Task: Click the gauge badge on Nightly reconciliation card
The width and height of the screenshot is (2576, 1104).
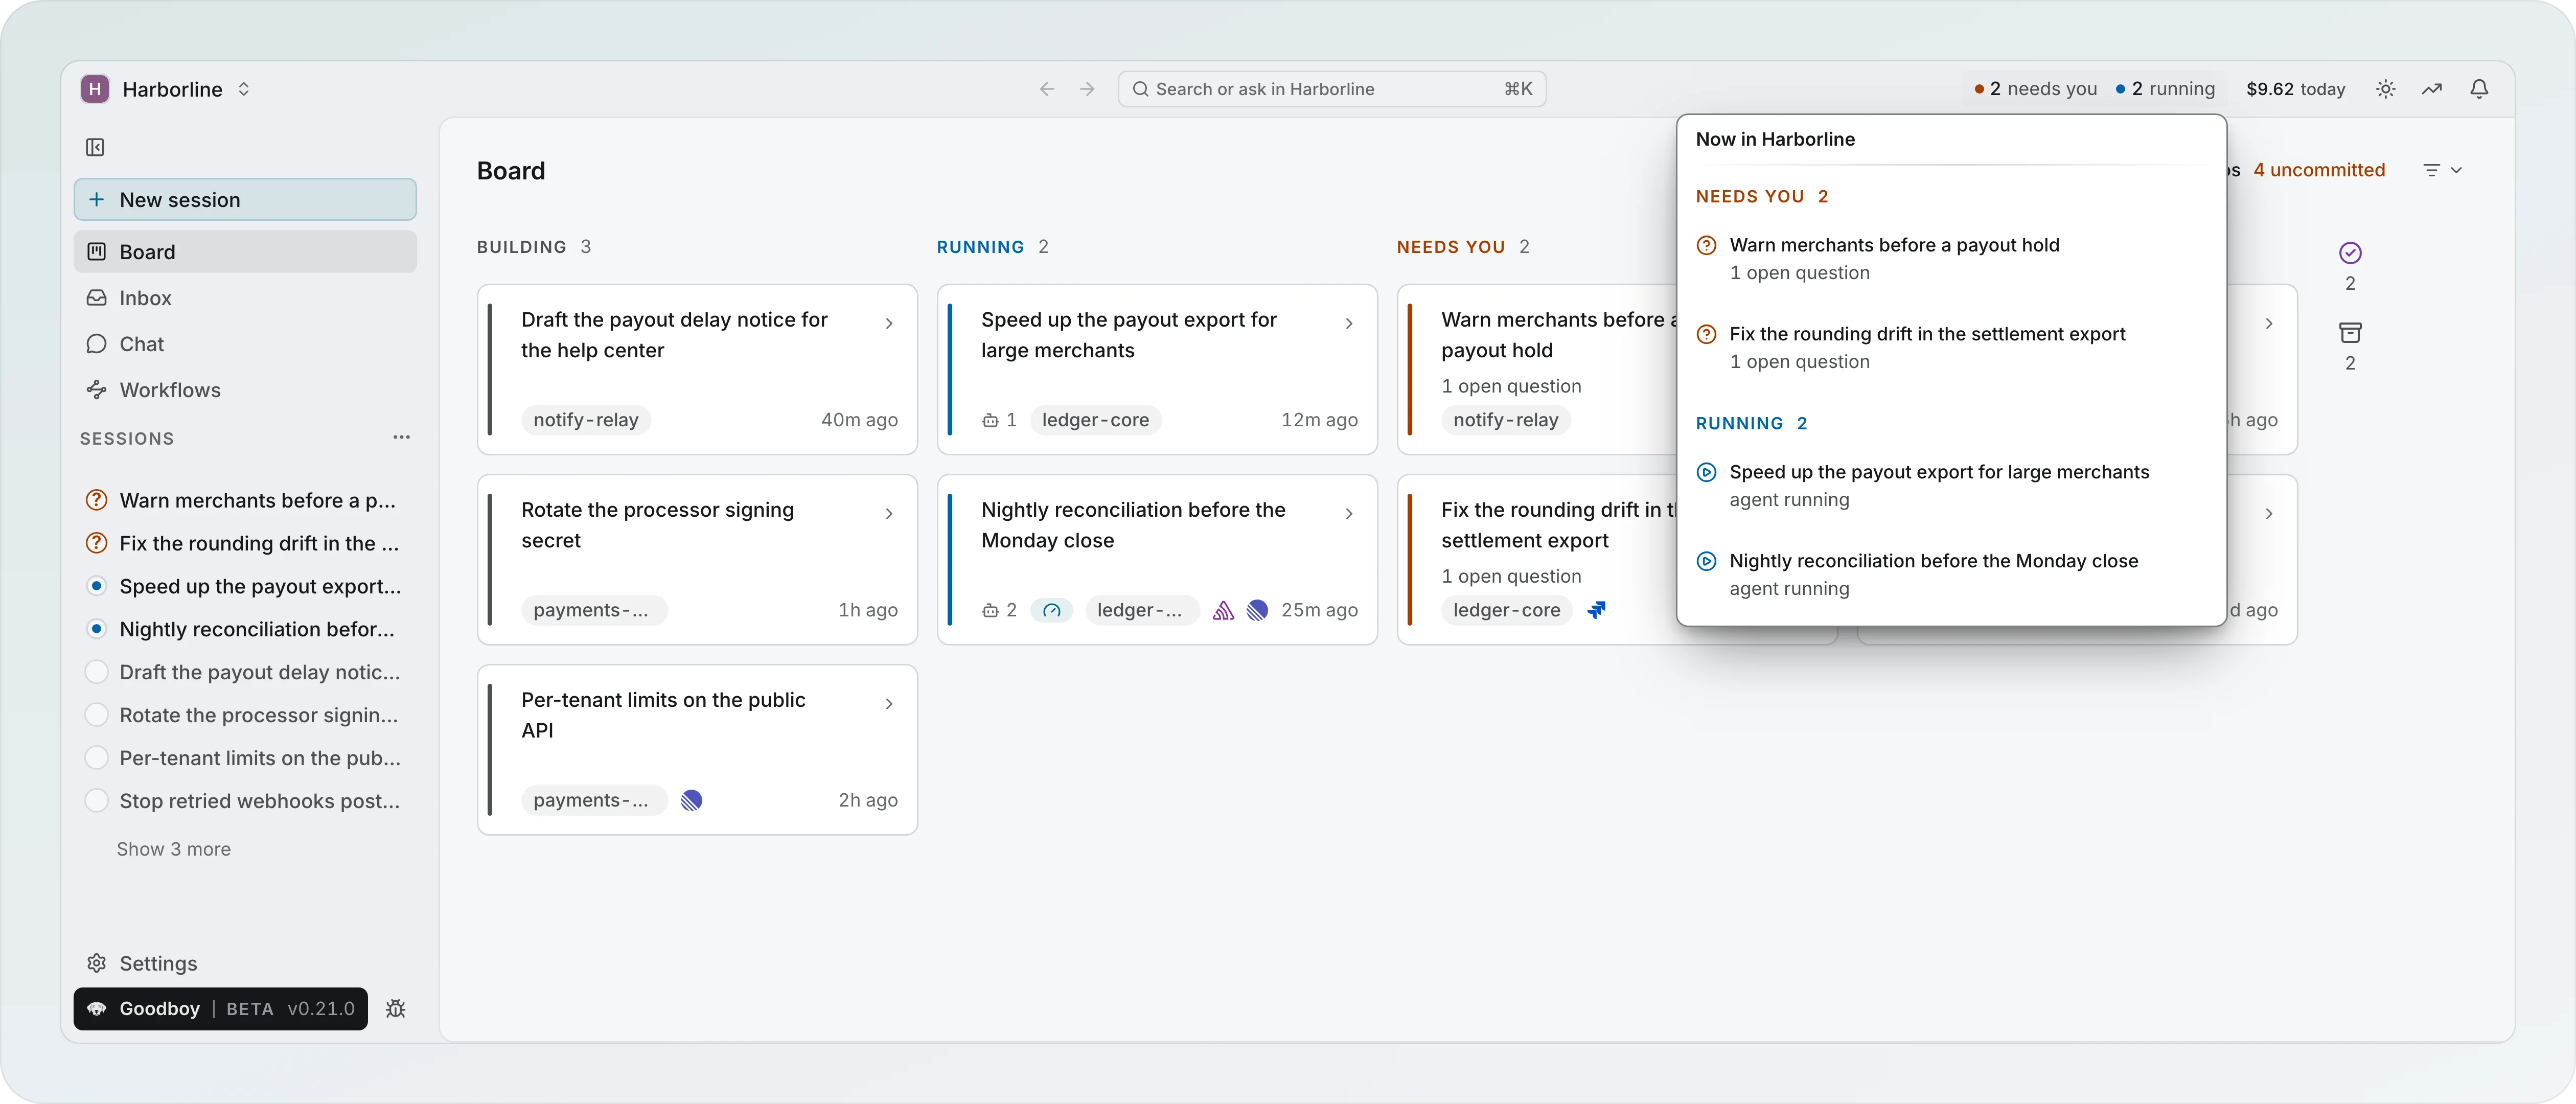Action: [1051, 610]
